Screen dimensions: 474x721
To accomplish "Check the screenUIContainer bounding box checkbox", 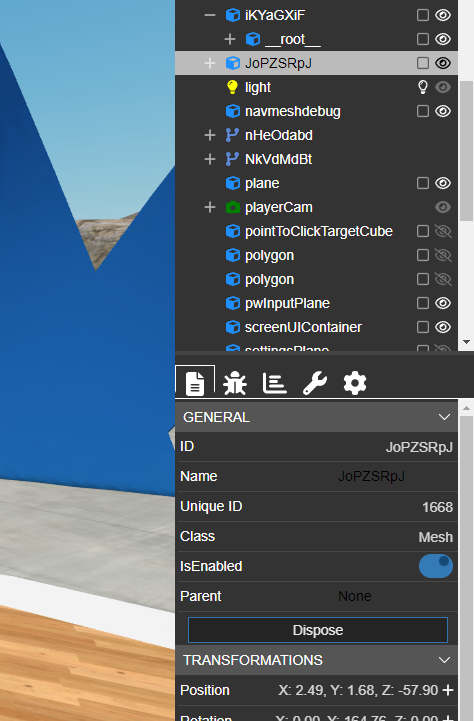I will point(423,327).
